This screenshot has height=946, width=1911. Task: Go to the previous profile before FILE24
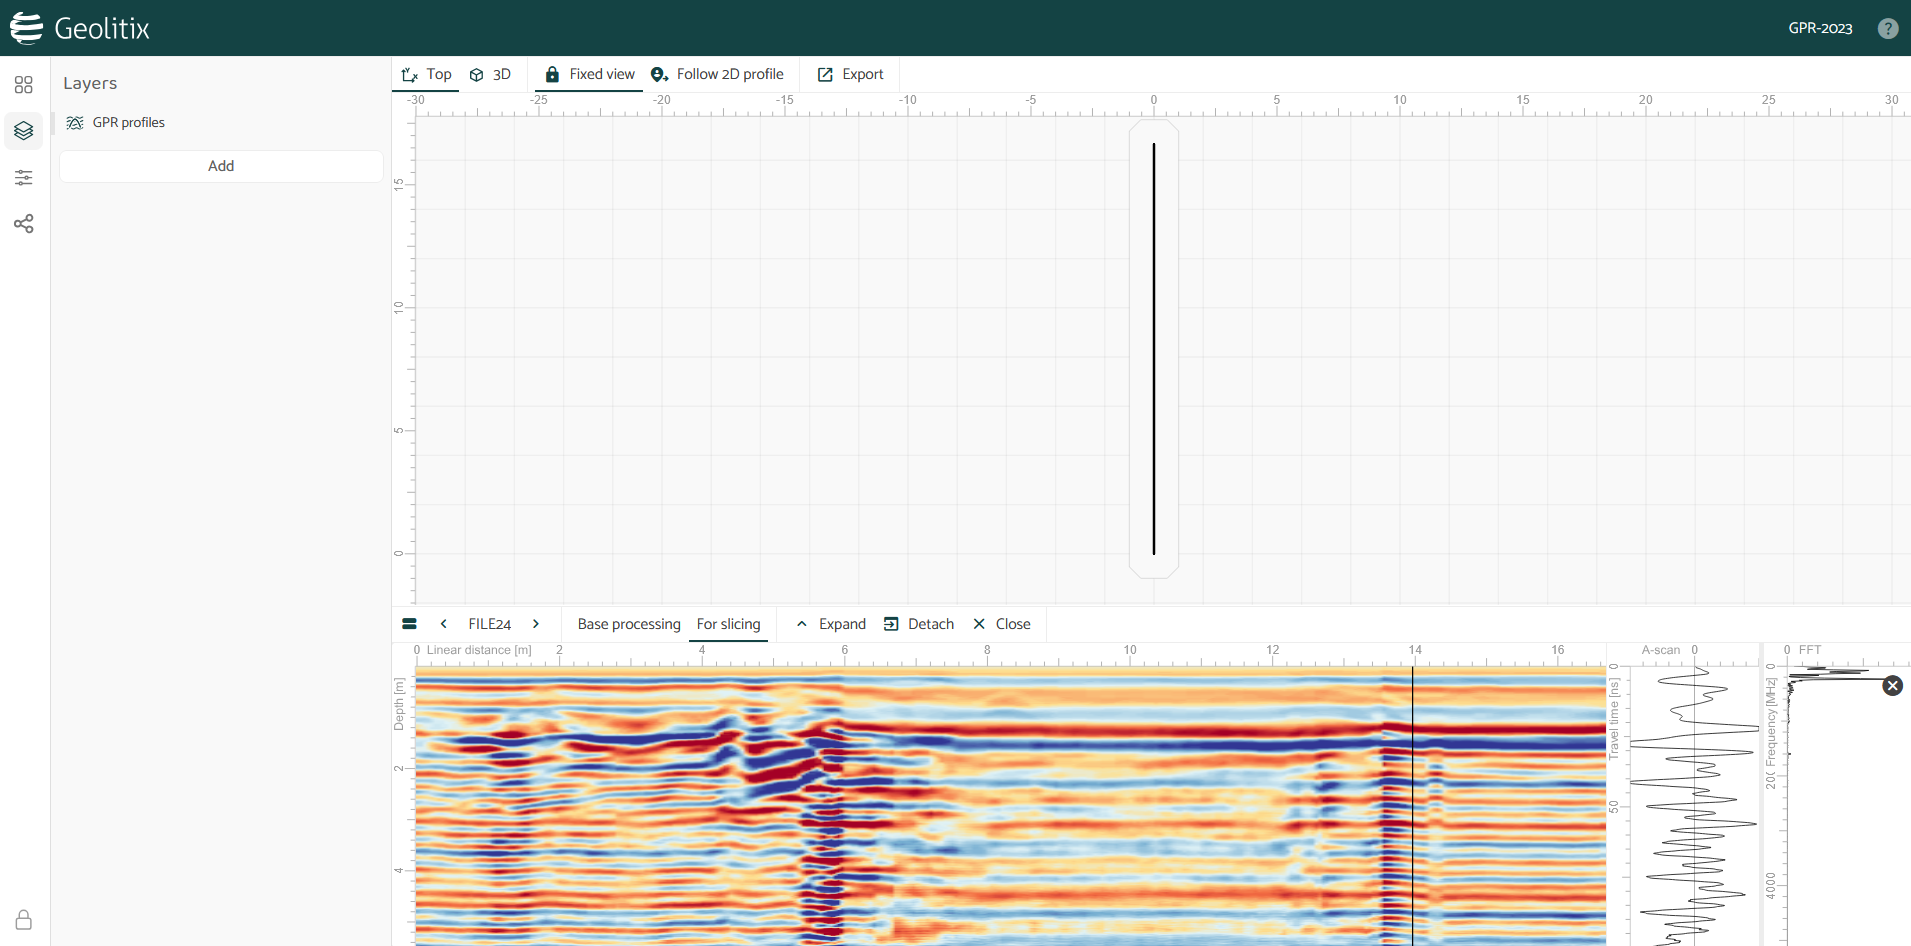click(x=444, y=624)
